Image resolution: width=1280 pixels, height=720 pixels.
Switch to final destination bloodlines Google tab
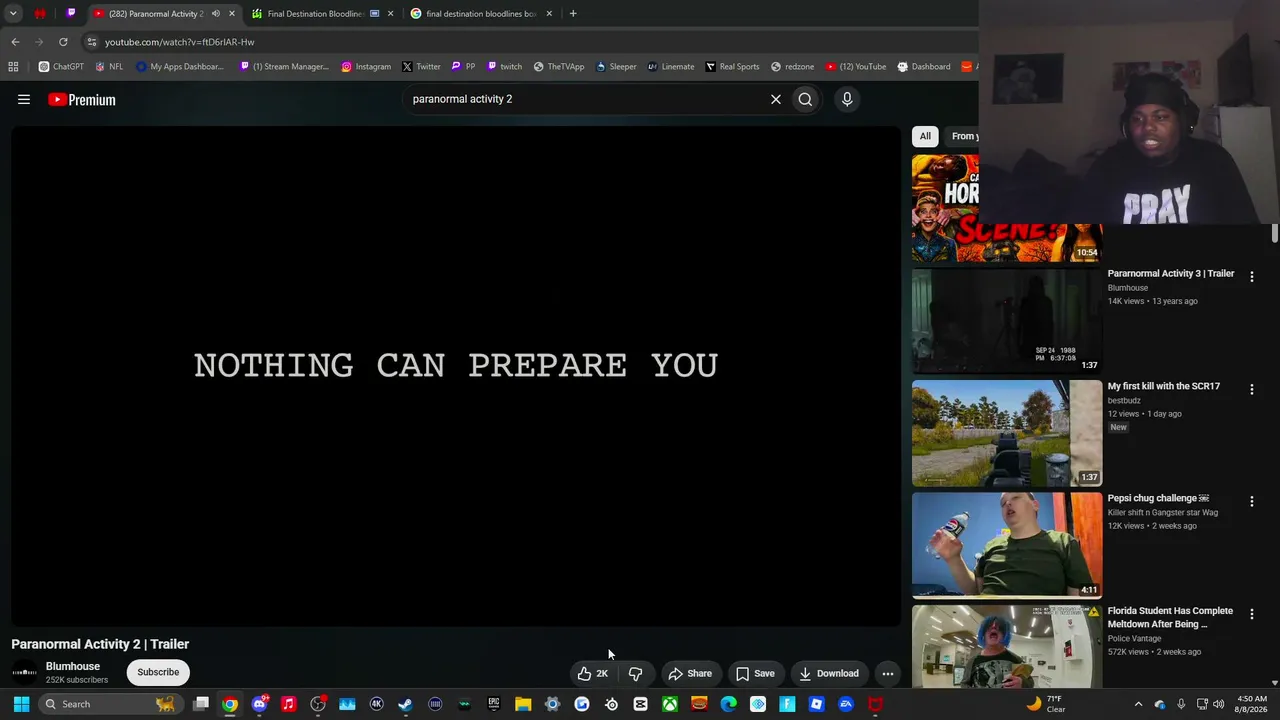tap(482, 13)
